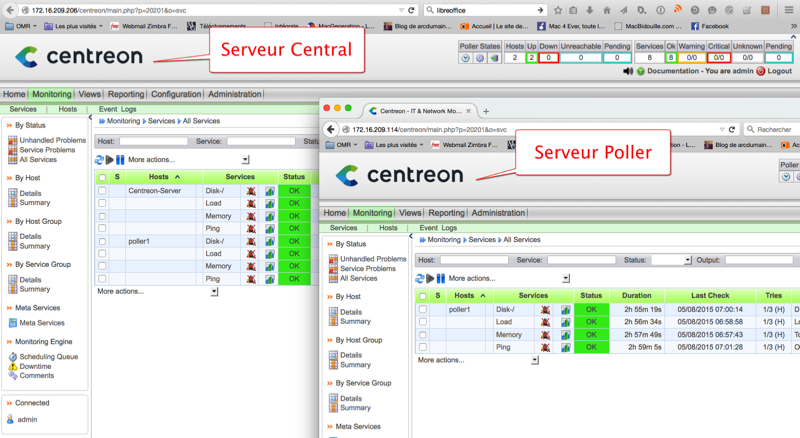
Task: Open the Configuration tab on the central server
Action: [x=176, y=94]
